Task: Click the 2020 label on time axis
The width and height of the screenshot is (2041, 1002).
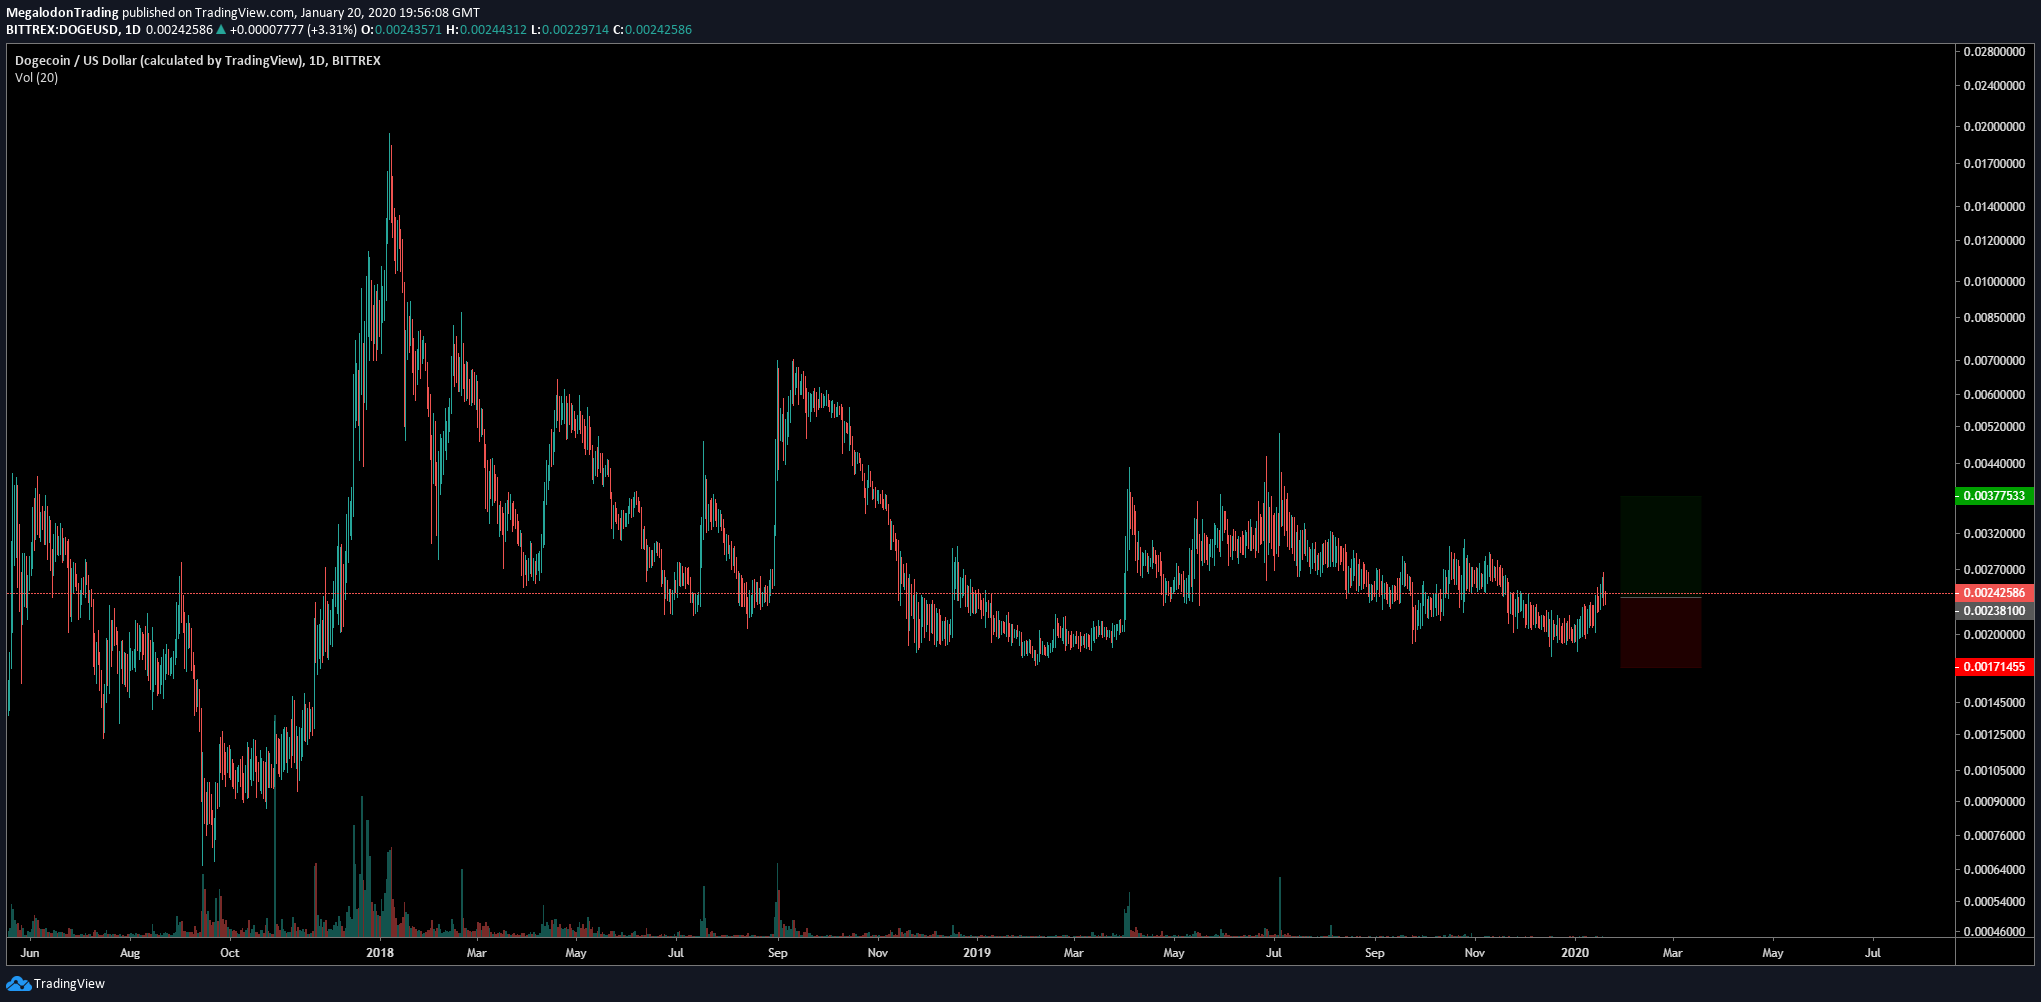Action: pyautogui.click(x=1575, y=953)
